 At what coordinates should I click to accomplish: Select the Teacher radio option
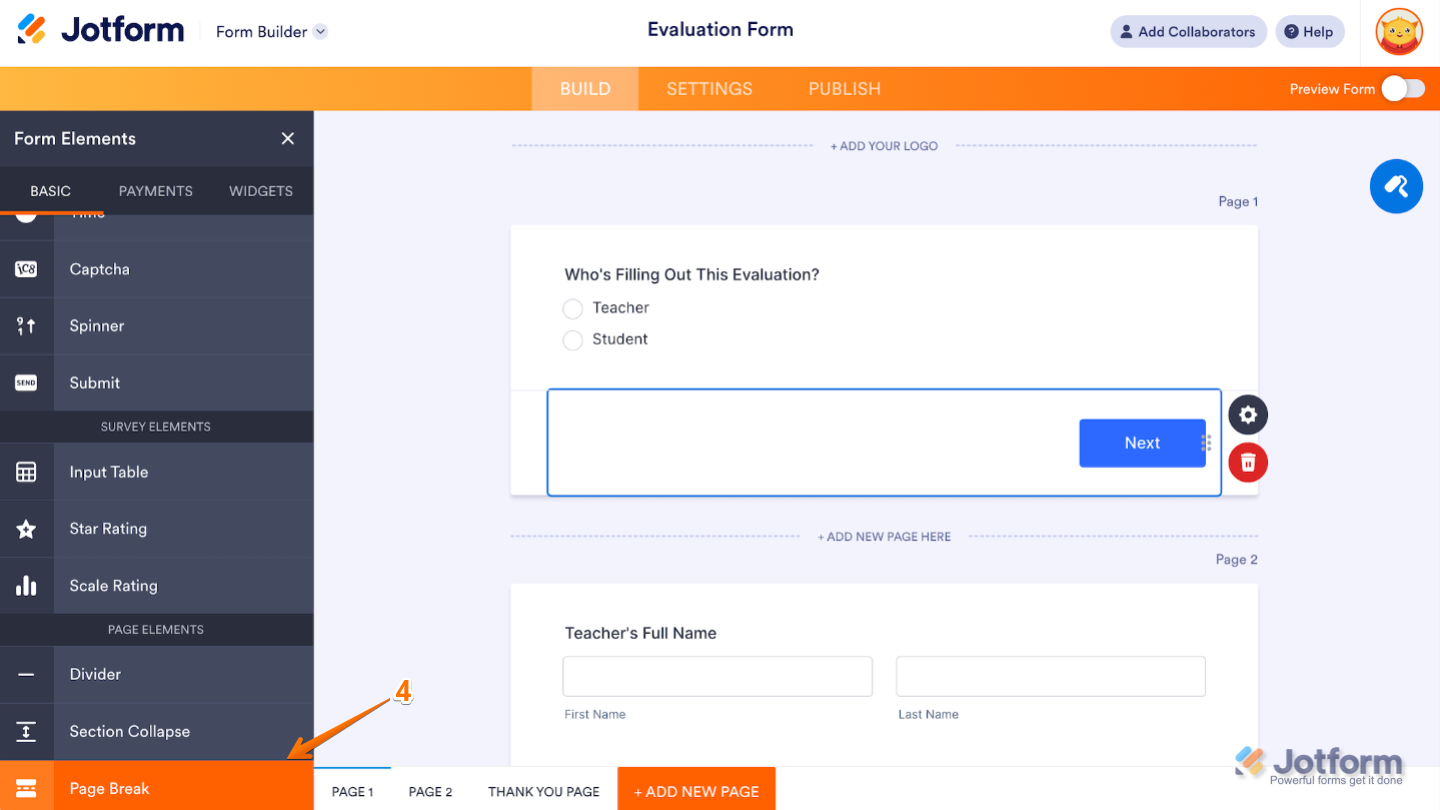pyautogui.click(x=573, y=308)
